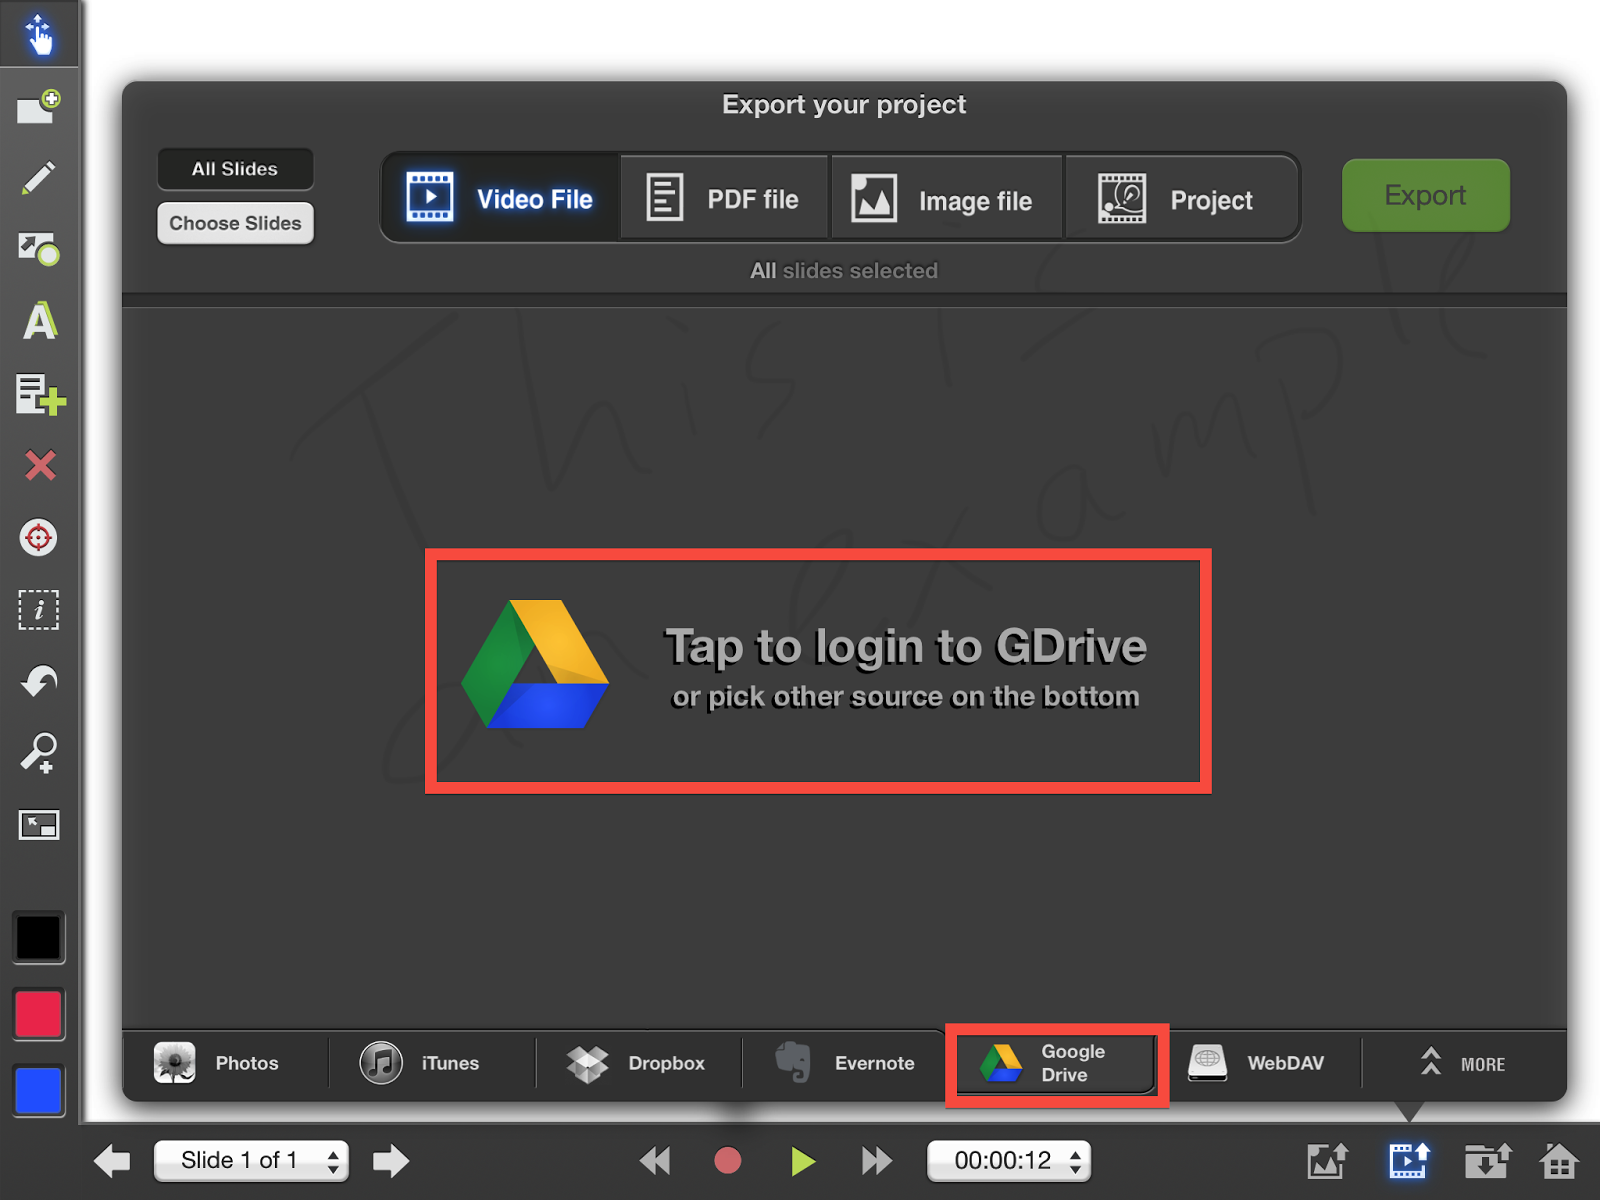Viewport: 1600px width, 1200px height.
Task: Pick the blue color swatch
Action: tap(39, 1090)
